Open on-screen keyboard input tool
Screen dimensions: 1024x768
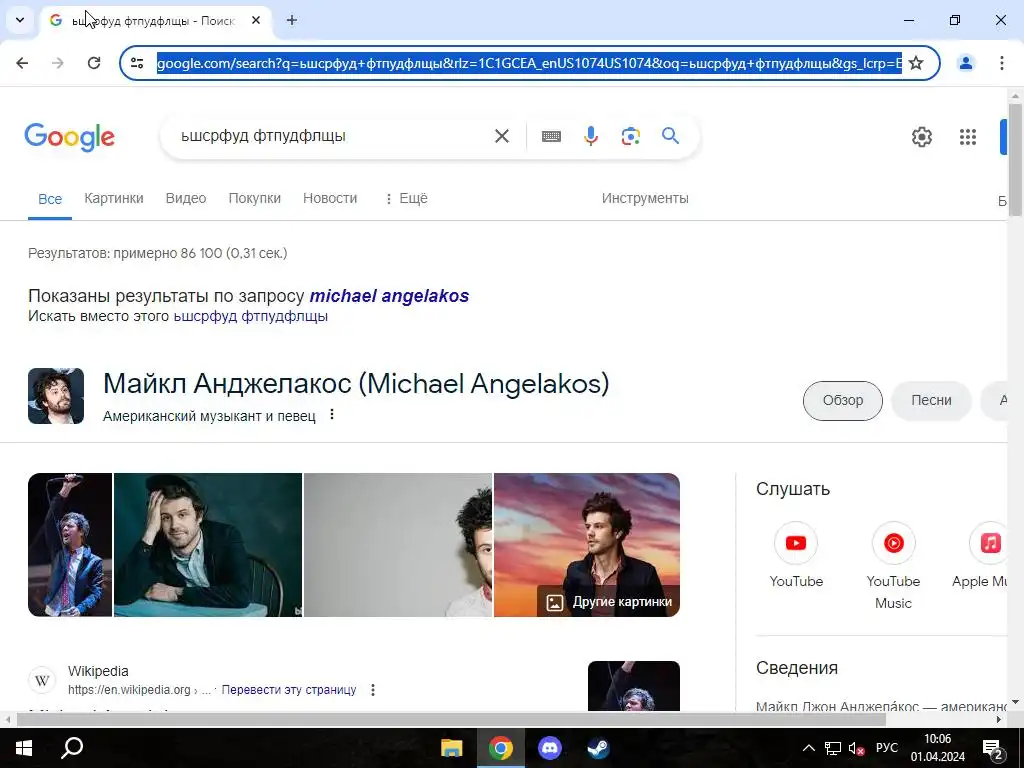[x=551, y=136]
